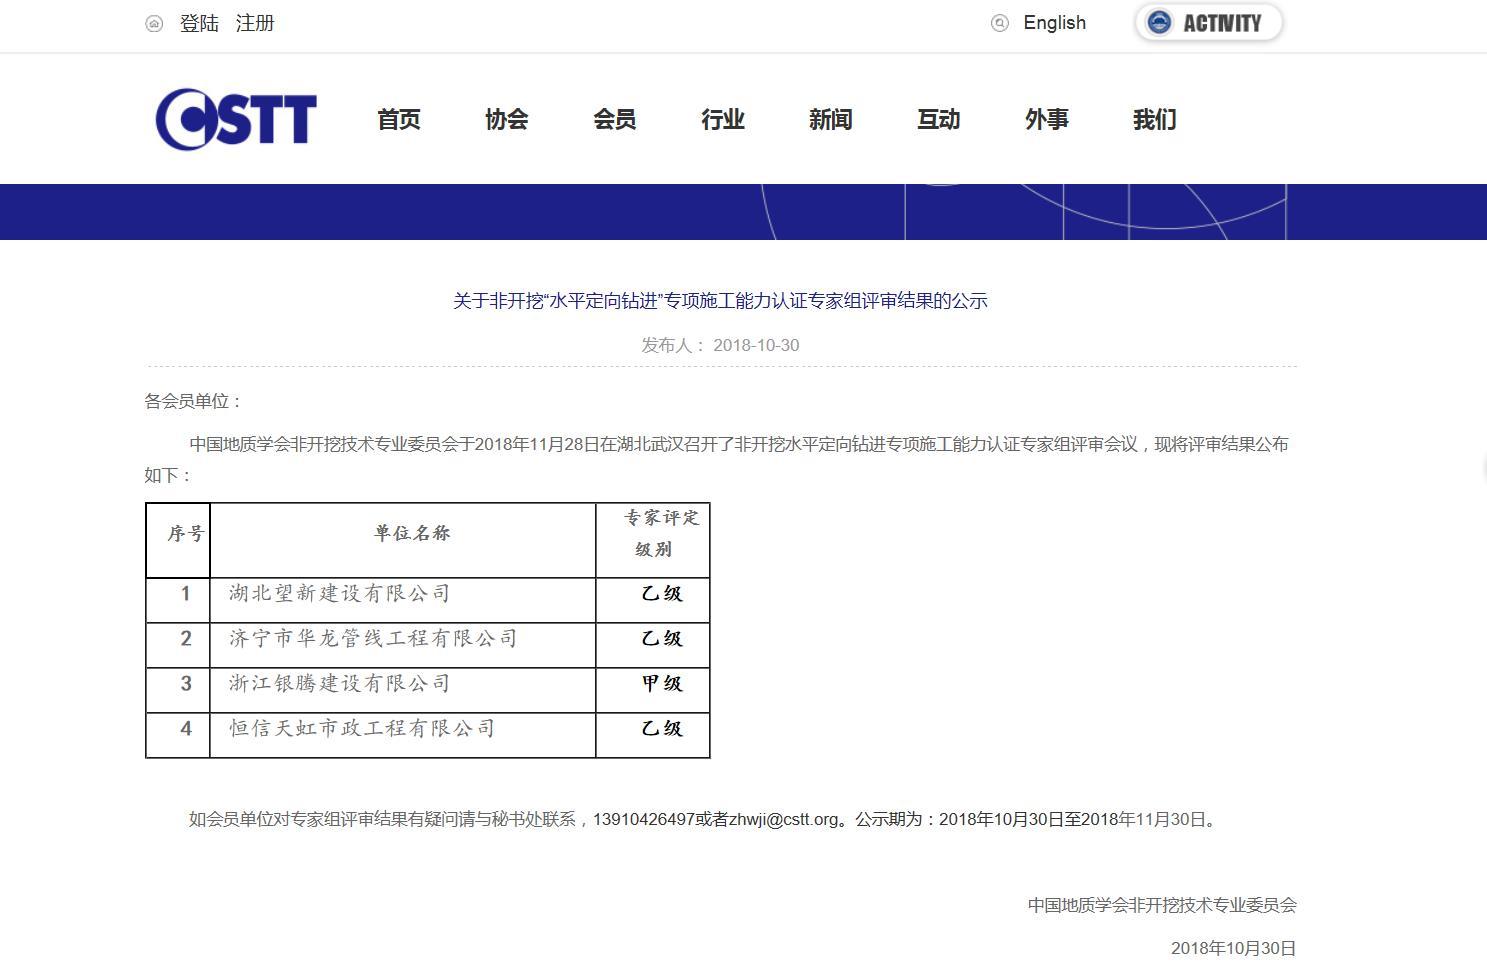Click the search icon beside English
Screen dimensions: 1487x970
tap(999, 23)
